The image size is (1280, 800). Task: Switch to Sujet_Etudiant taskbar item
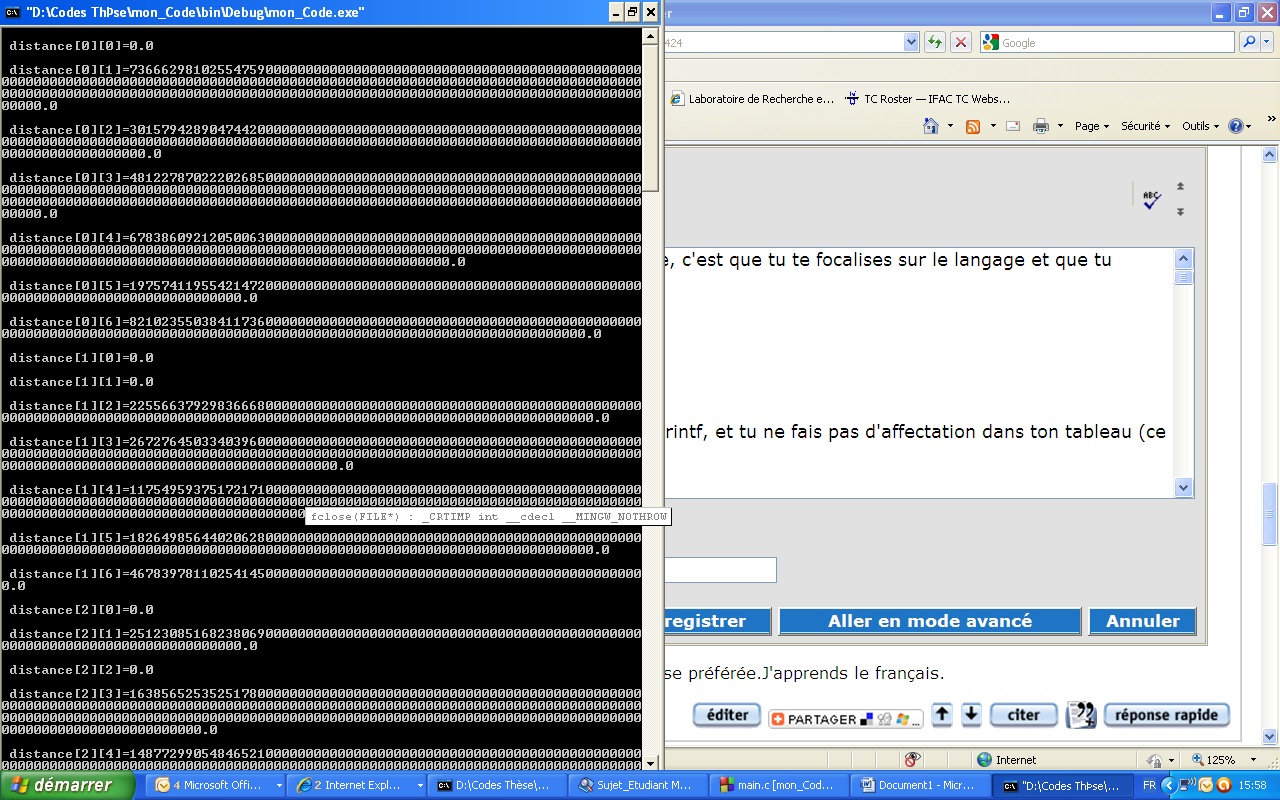639,785
